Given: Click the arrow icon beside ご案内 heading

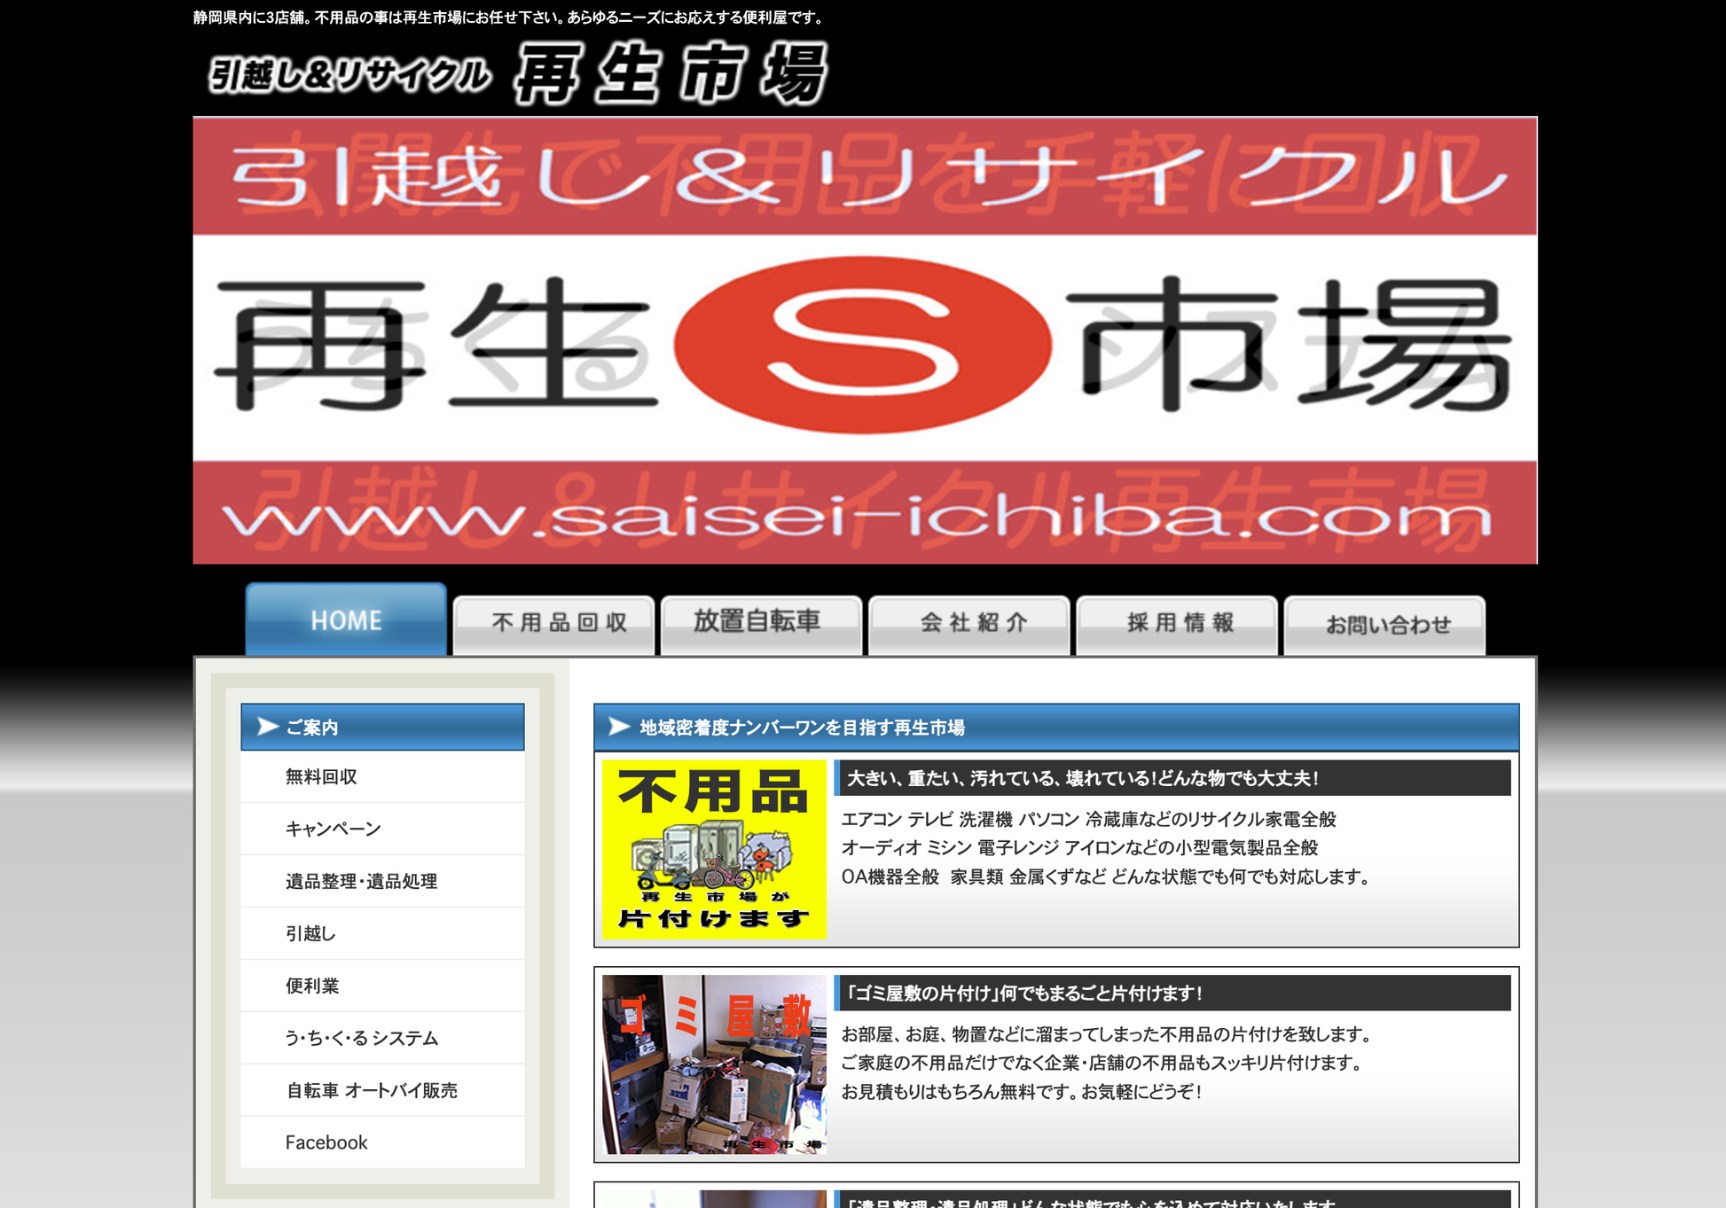Looking at the screenshot, I should point(267,727).
